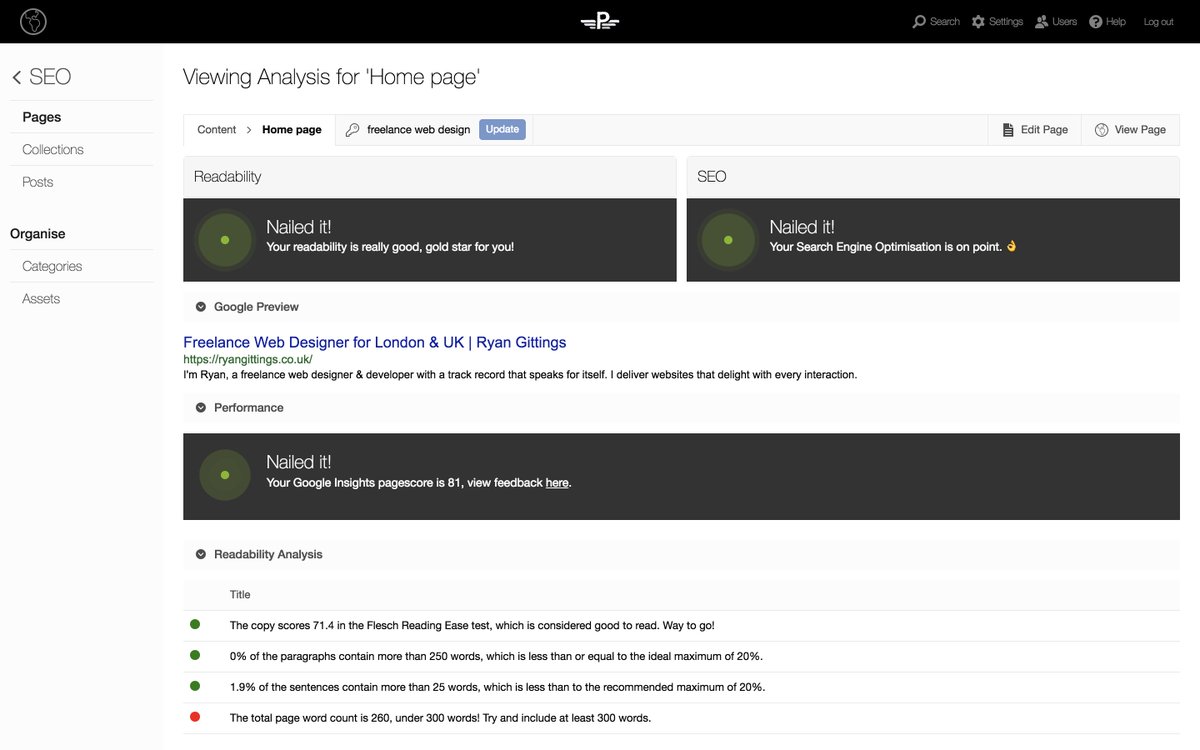The width and height of the screenshot is (1200, 750).
Task: Click the winged P logo in header
Action: [x=600, y=21]
